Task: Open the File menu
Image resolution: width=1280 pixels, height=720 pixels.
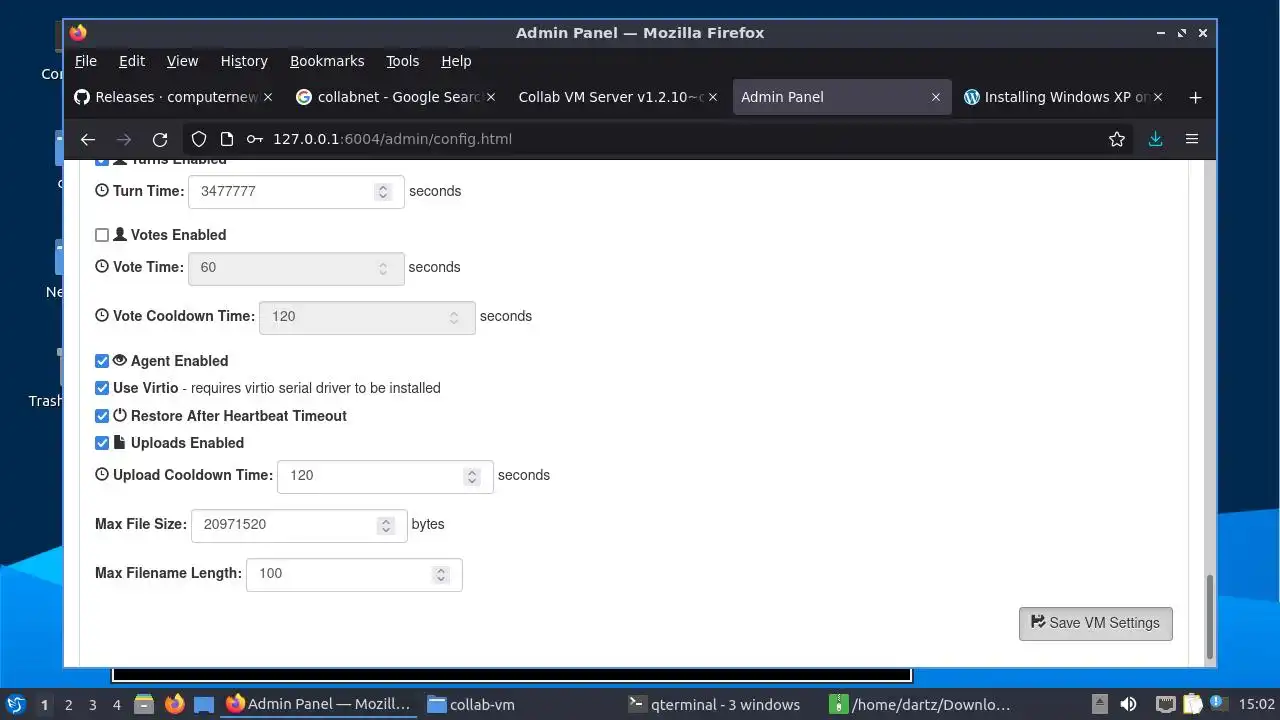Action: [86, 61]
